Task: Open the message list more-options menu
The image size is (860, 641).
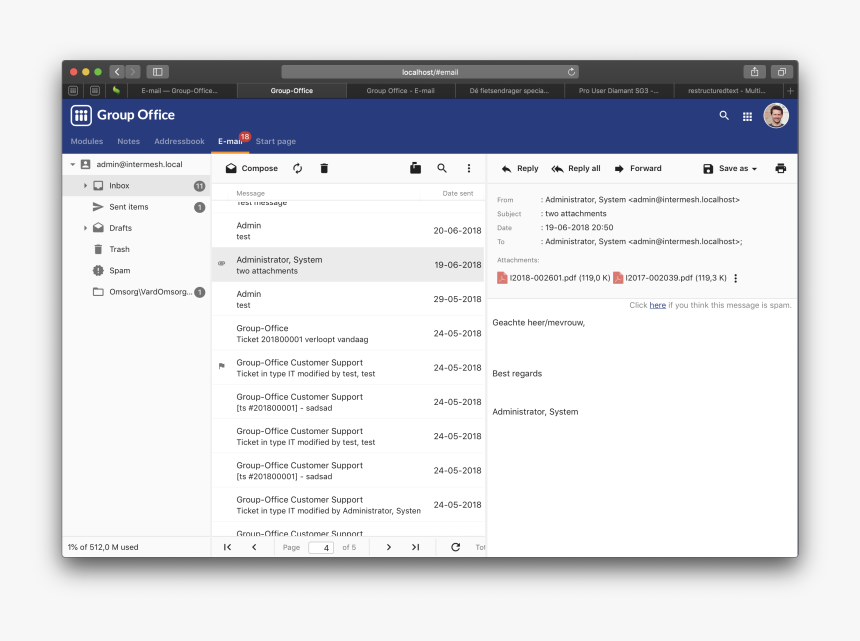Action: point(469,169)
